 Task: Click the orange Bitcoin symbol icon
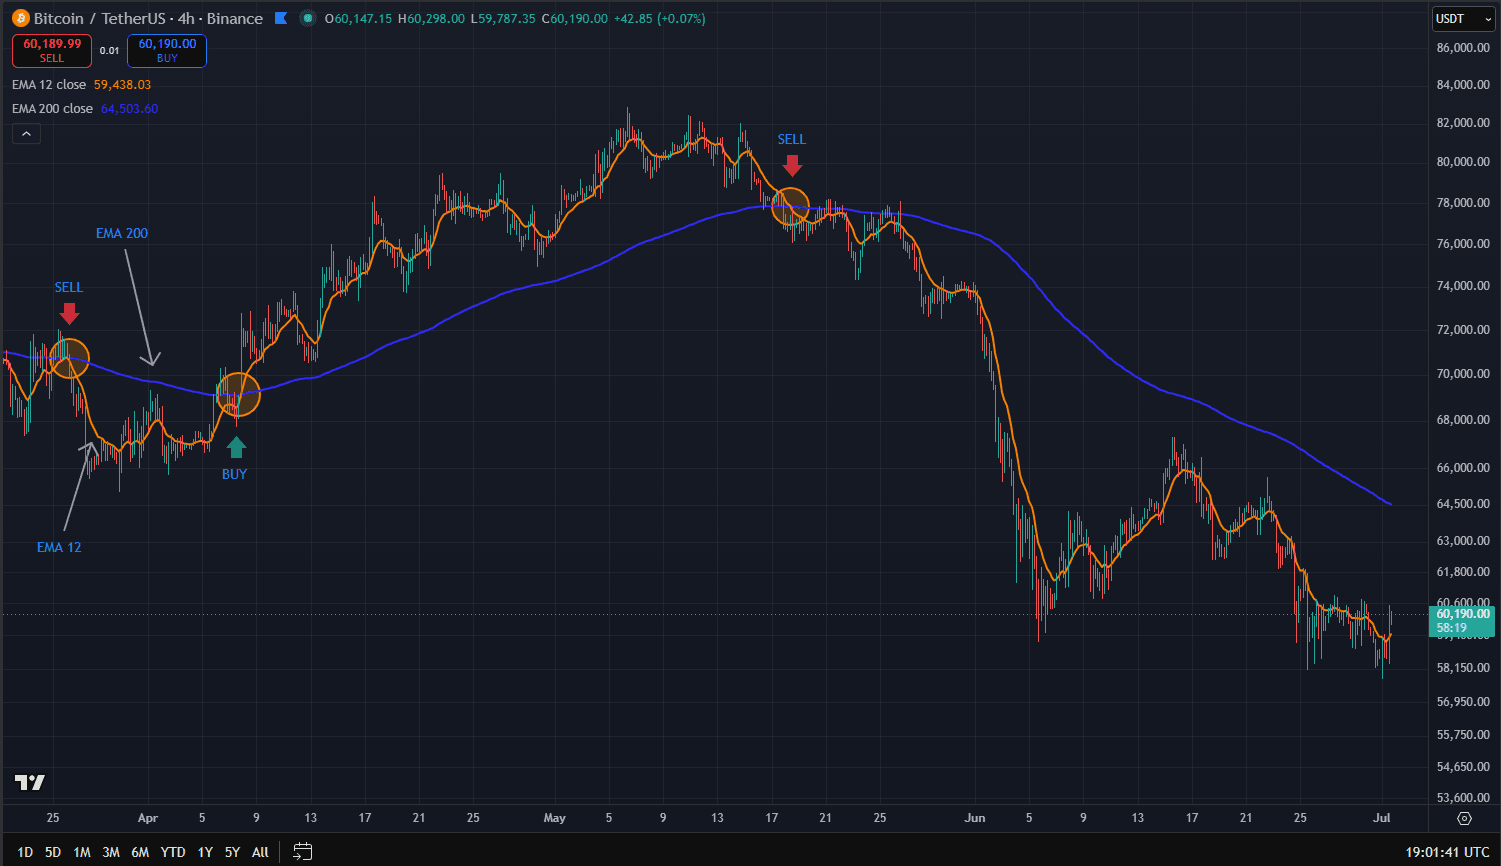[x=20, y=18]
